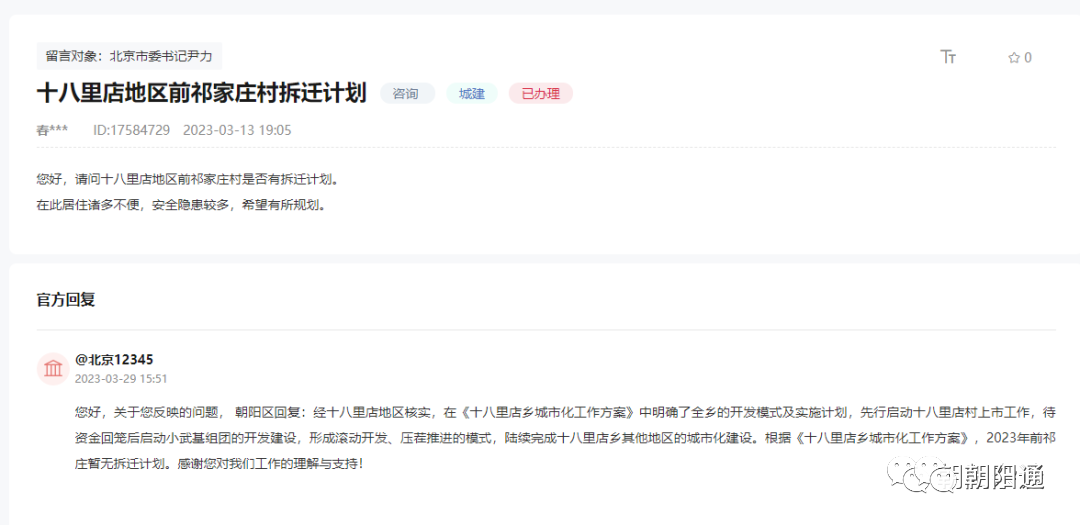
Task: Select the 咨询 category tag
Action: tap(406, 94)
